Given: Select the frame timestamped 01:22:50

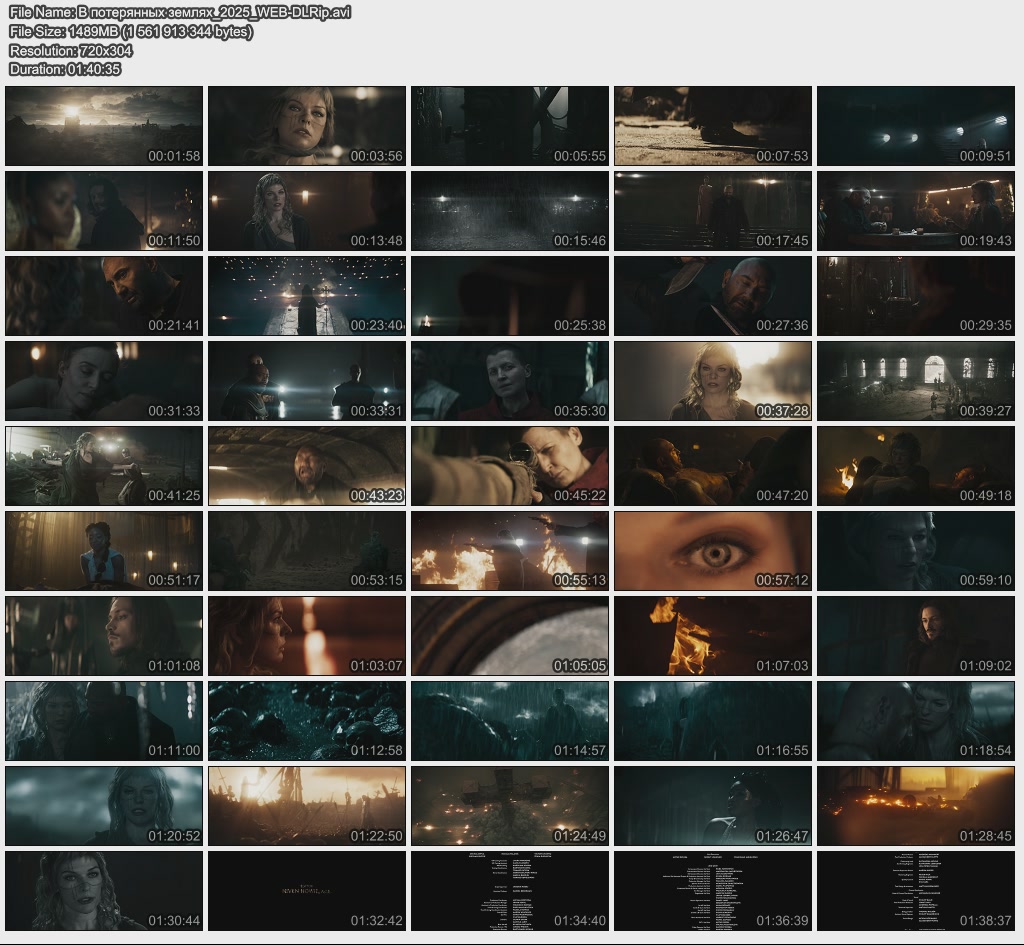Looking at the screenshot, I should [307, 806].
